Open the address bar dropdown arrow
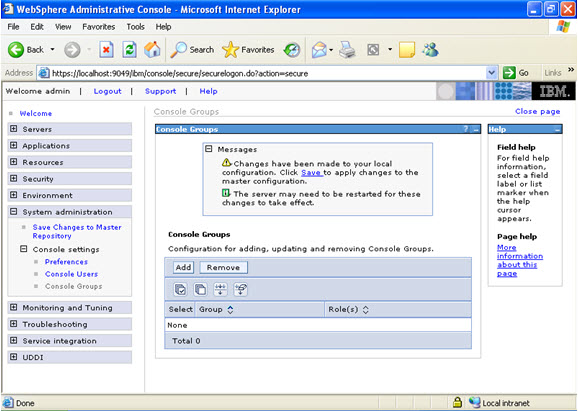Screen dimensions: 578x411 pyautogui.click(x=491, y=73)
